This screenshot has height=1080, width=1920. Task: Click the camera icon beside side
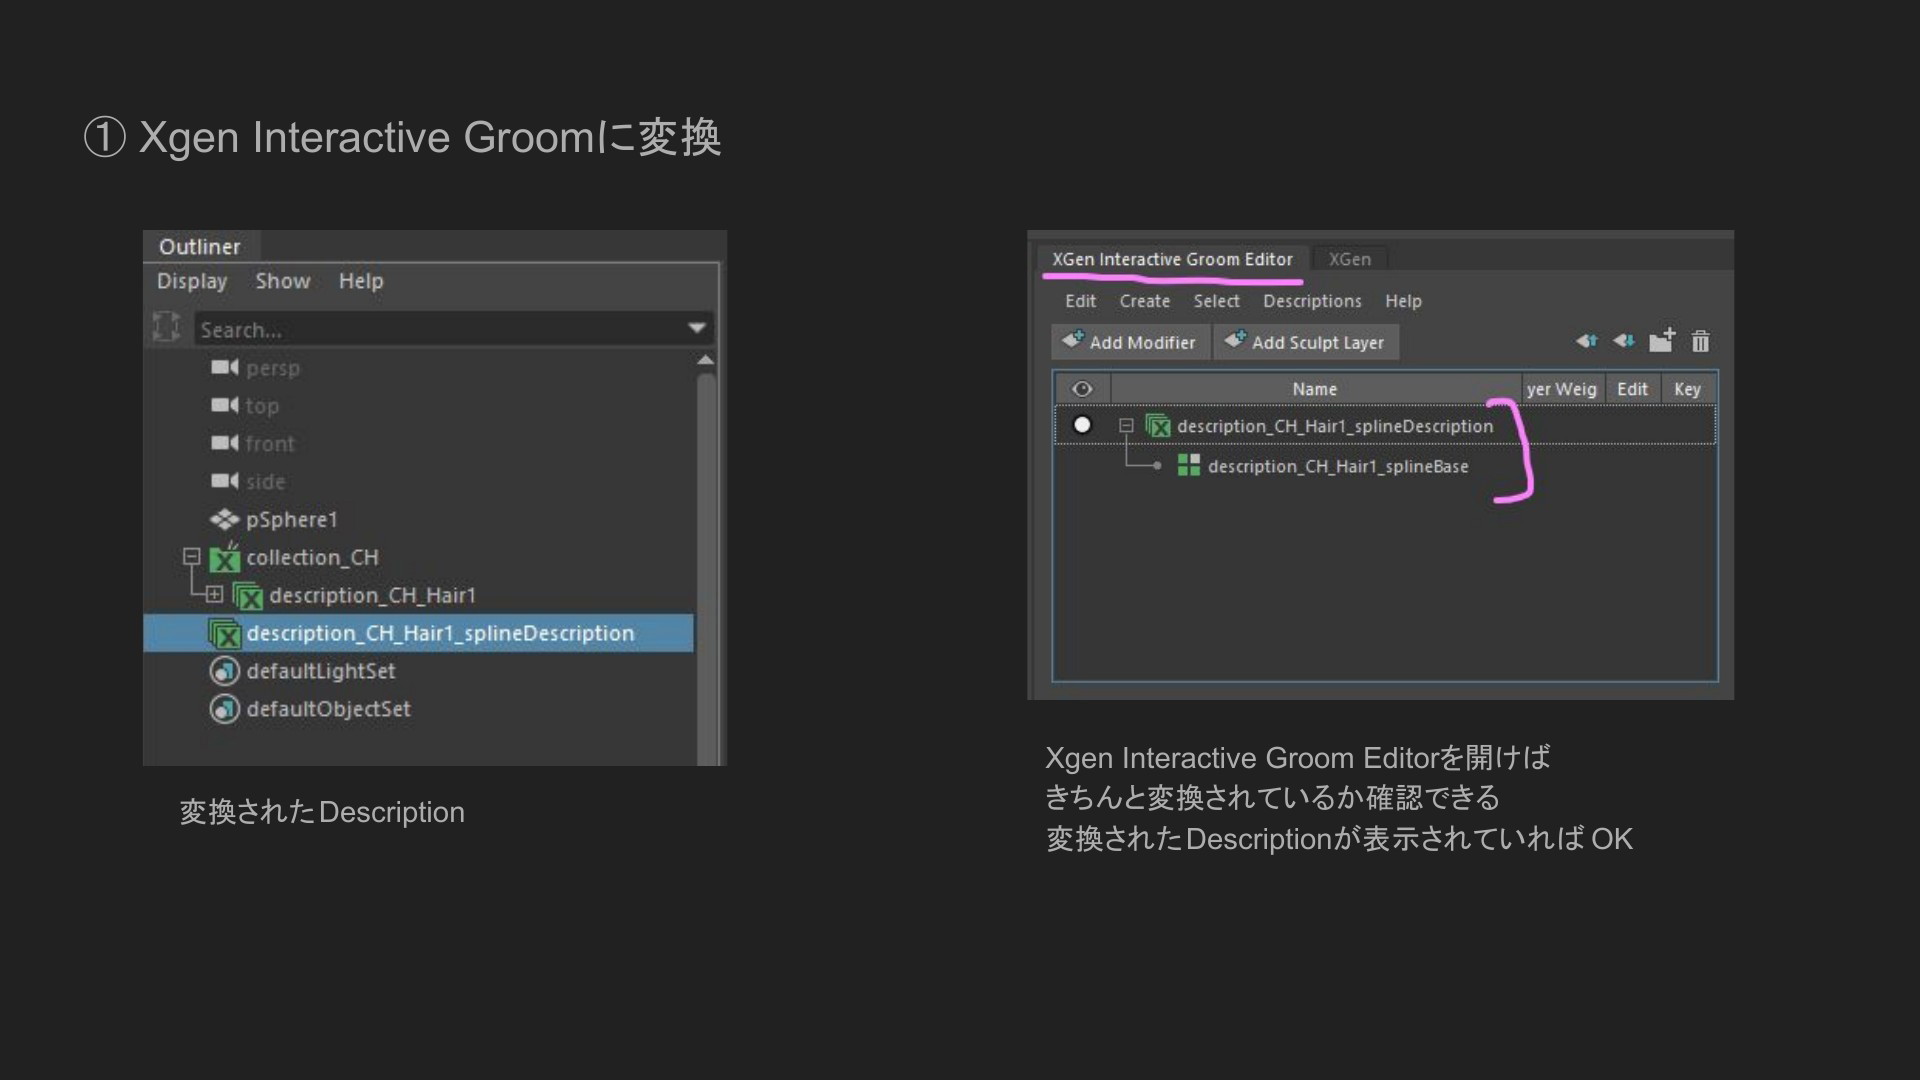click(x=224, y=481)
